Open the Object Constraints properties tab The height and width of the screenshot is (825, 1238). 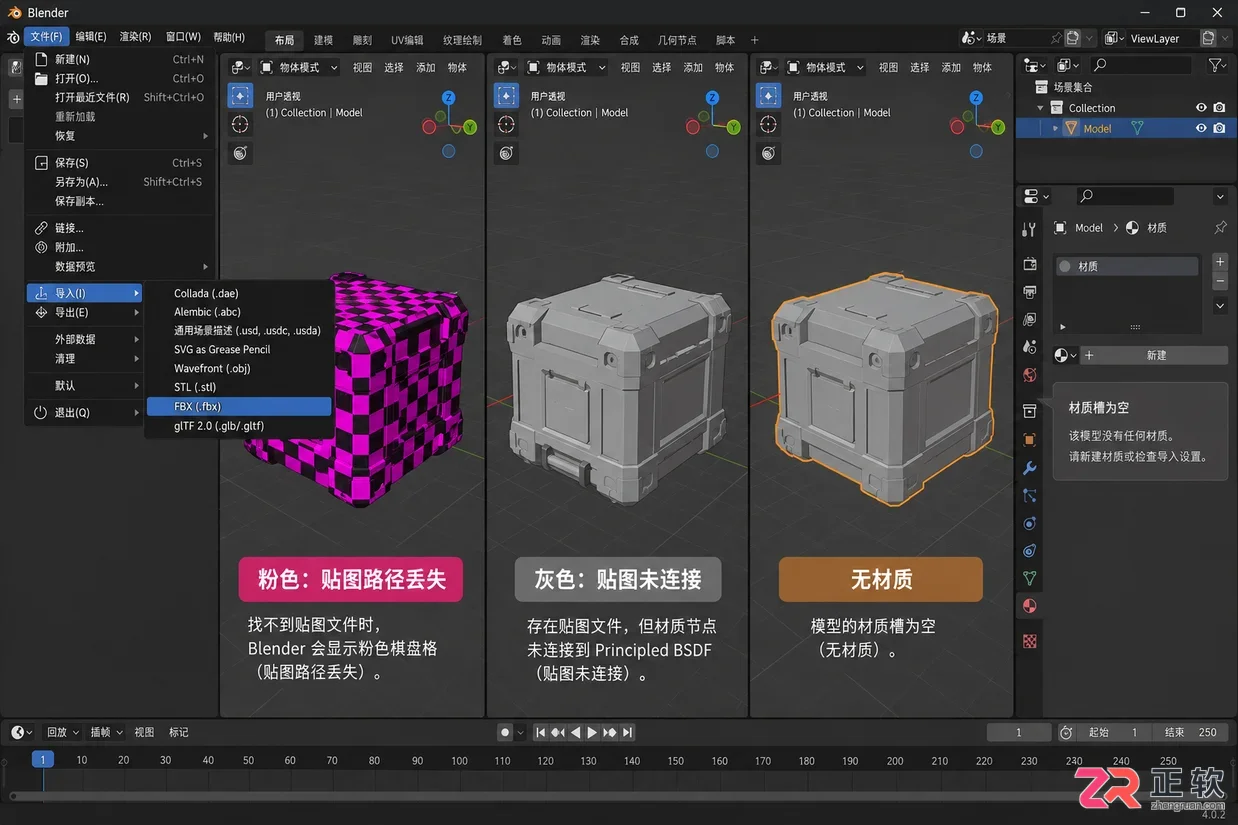click(x=1029, y=550)
